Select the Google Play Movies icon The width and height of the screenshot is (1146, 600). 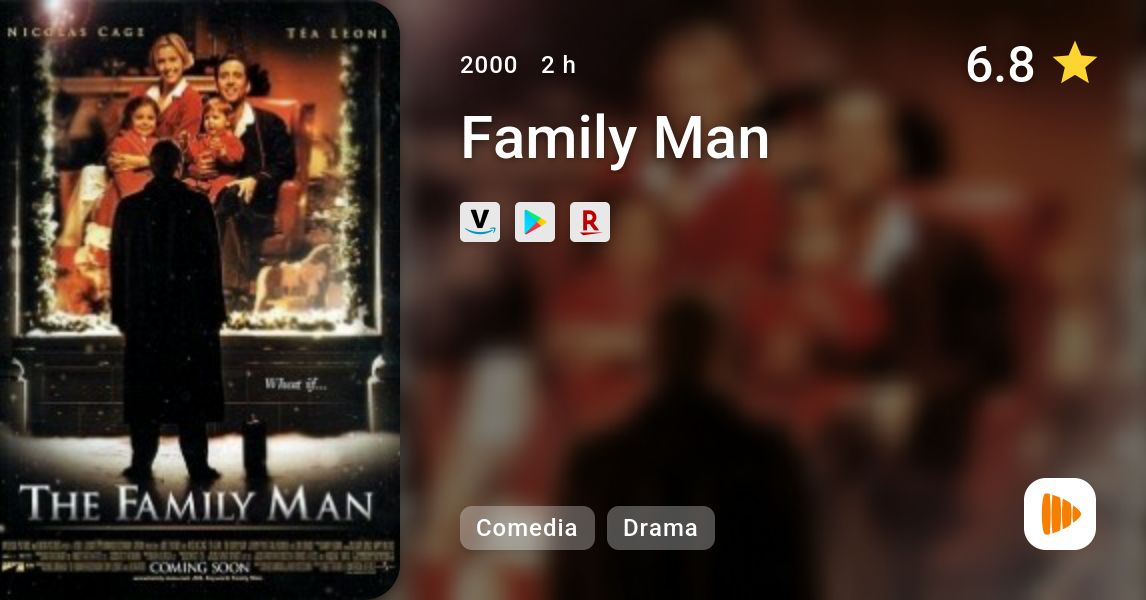point(535,222)
